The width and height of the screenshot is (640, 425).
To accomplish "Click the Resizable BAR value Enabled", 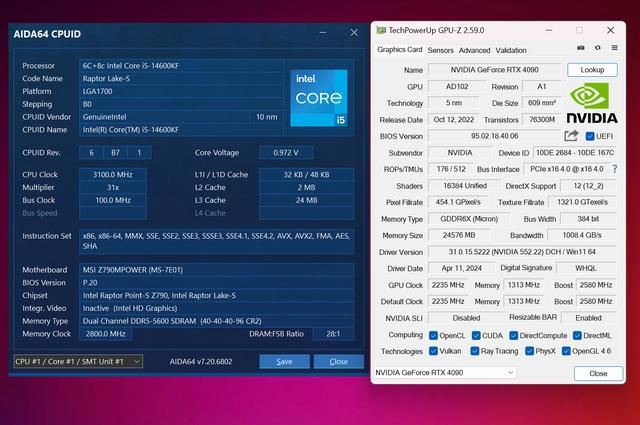I will (589, 318).
